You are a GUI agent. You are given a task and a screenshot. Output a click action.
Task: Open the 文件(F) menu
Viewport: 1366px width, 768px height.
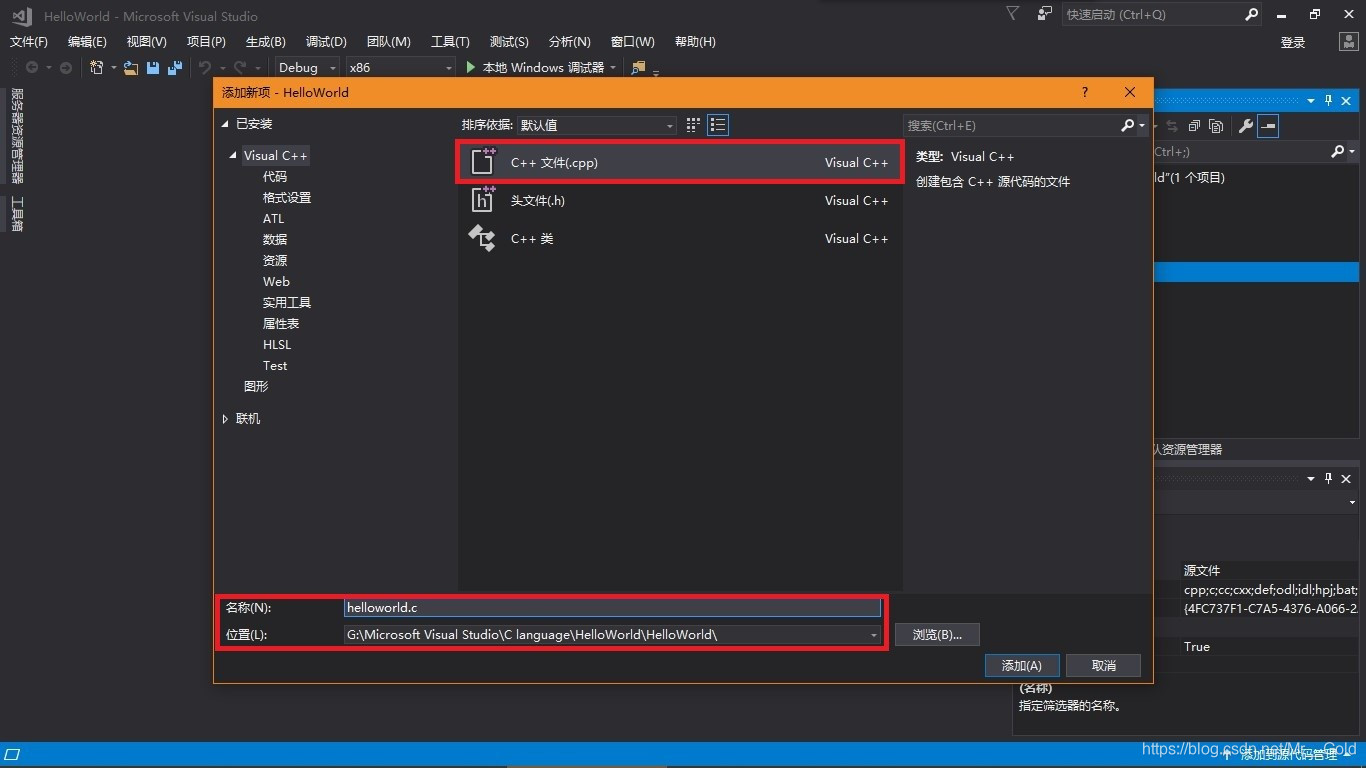point(29,41)
